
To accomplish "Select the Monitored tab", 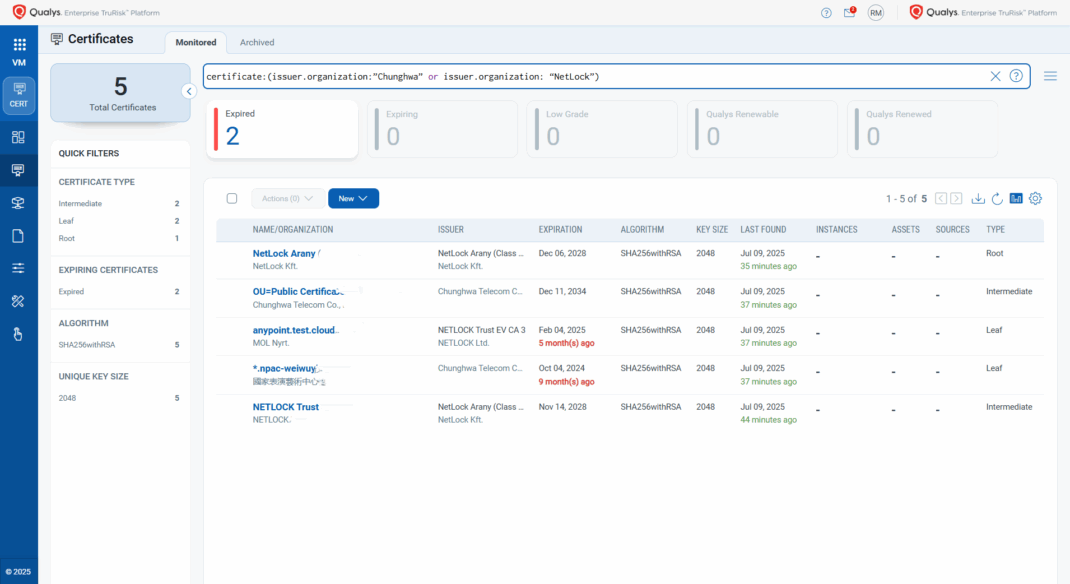I will point(195,42).
